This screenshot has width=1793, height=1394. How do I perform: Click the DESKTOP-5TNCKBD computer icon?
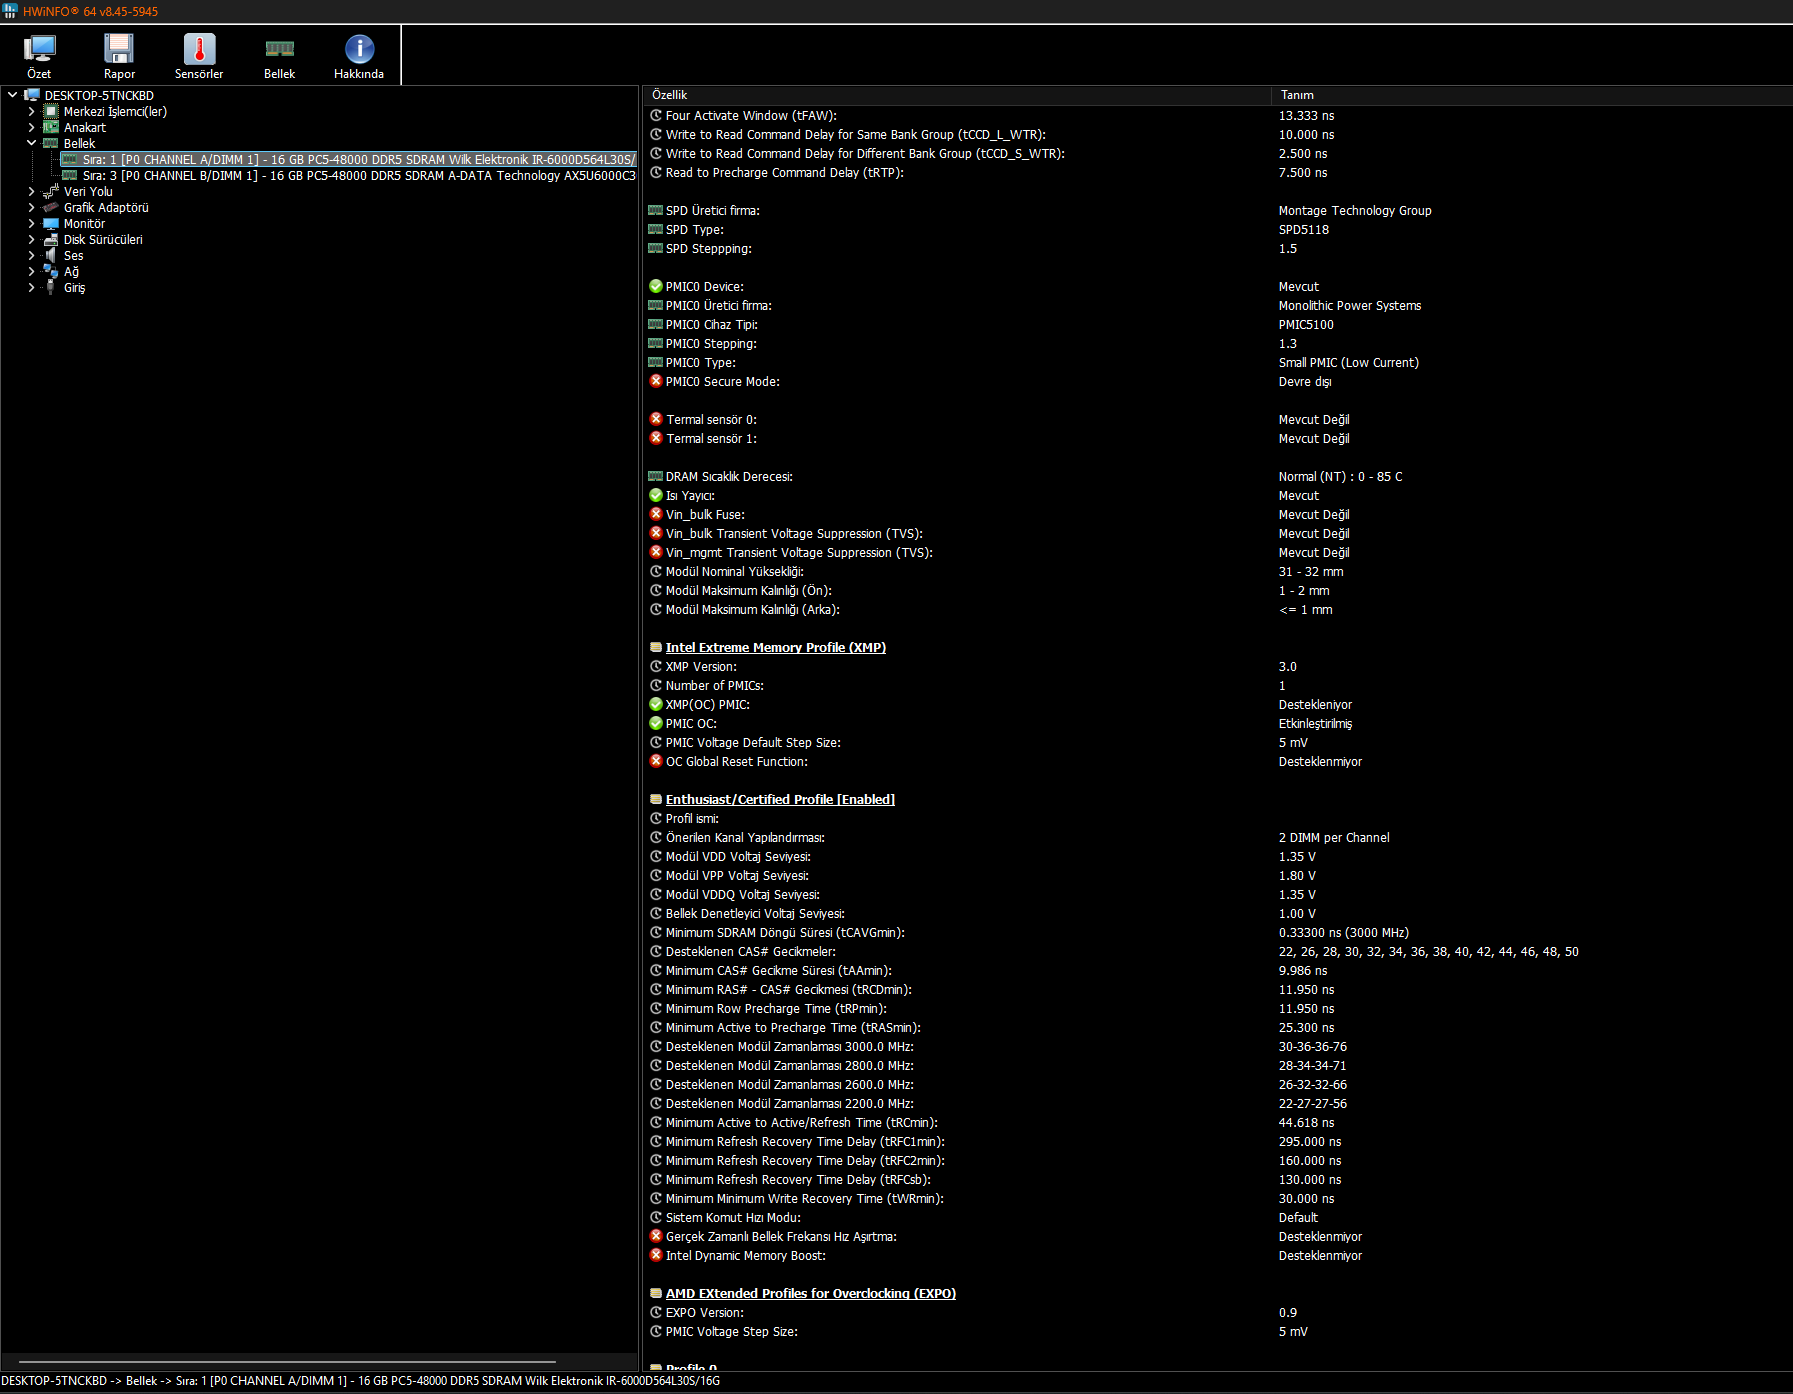click(x=31, y=95)
